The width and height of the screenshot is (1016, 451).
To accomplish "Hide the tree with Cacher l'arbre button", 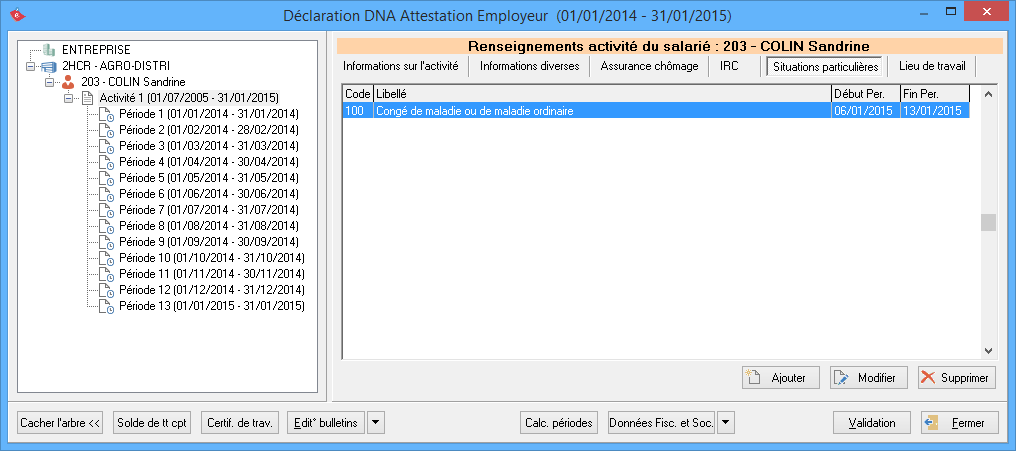I will click(x=61, y=423).
